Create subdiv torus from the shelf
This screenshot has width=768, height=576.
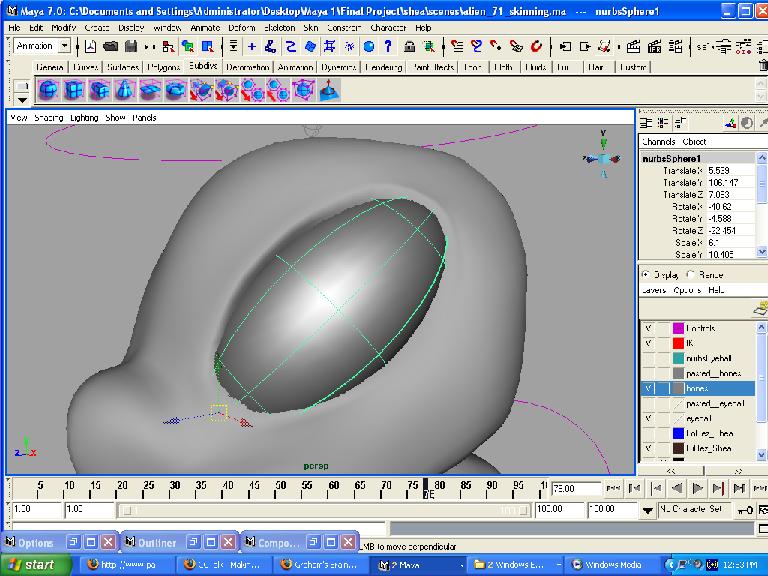coord(175,91)
